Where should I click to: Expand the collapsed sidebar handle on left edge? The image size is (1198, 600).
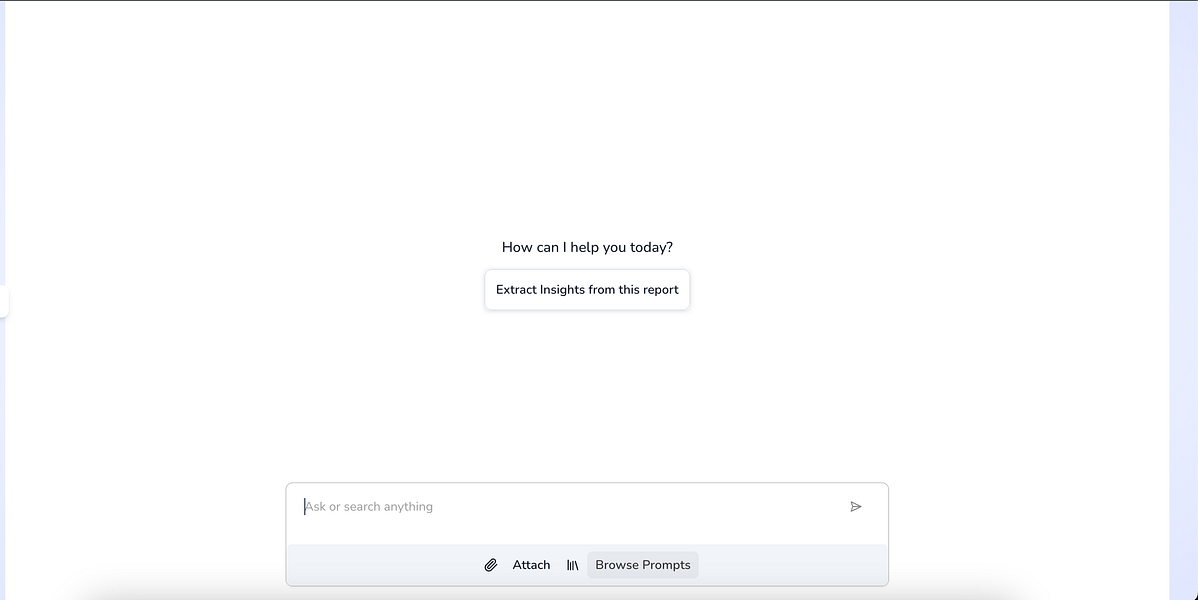(x=4, y=301)
